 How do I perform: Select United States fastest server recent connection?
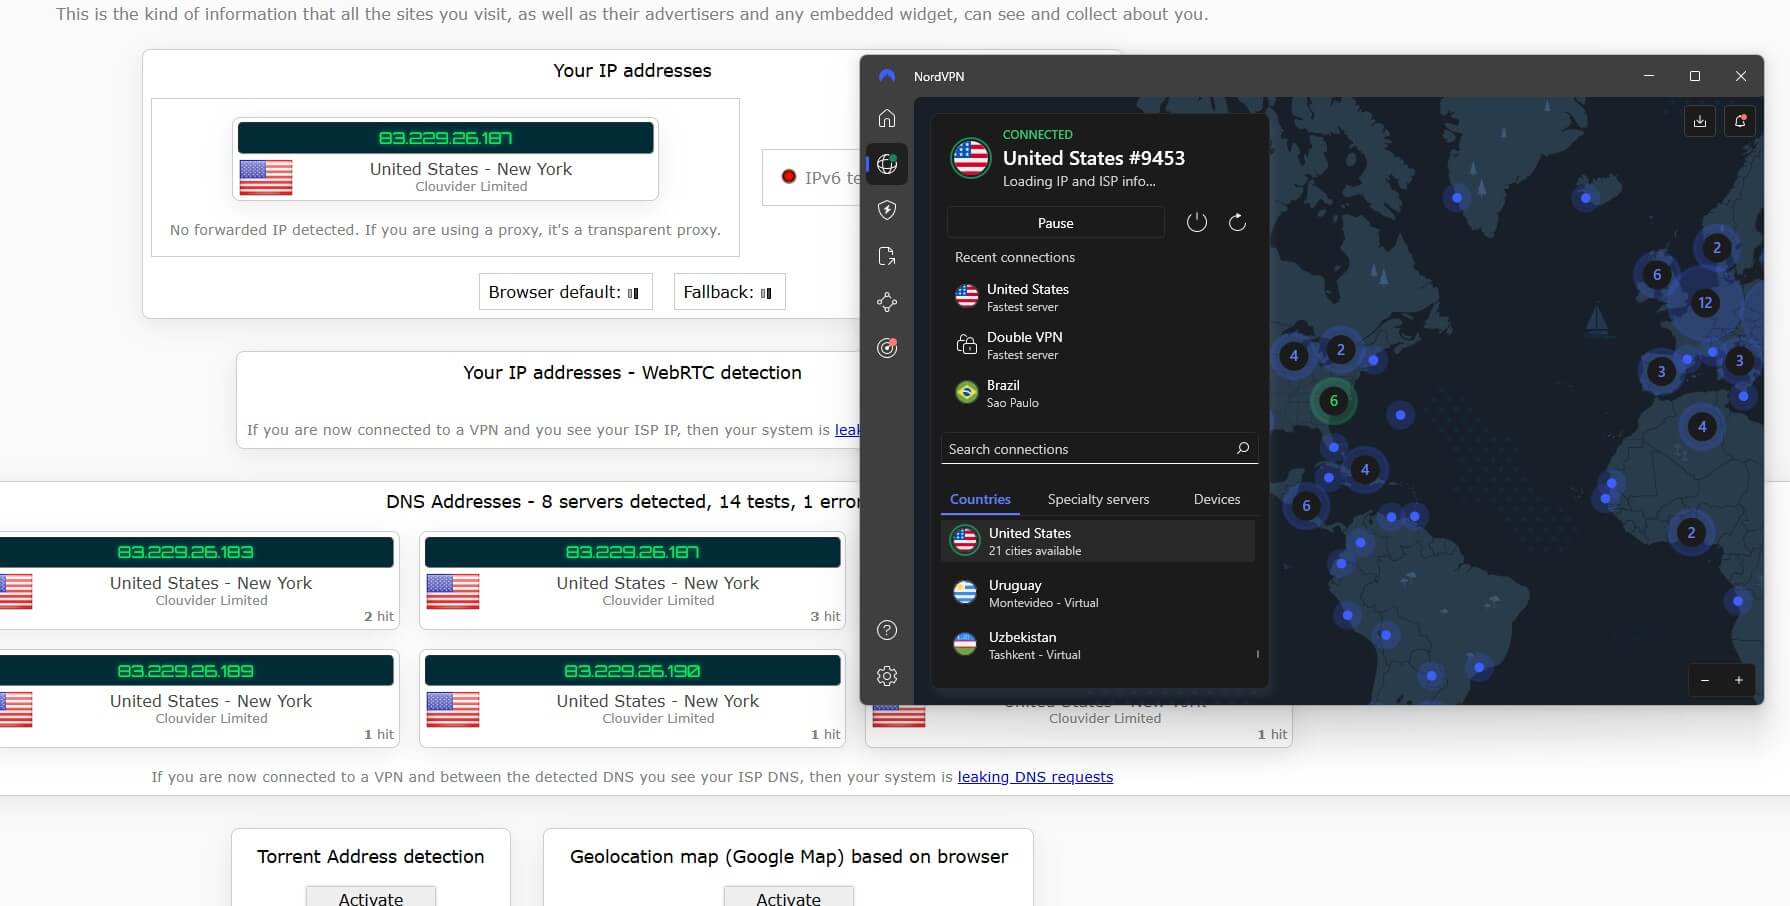1098,297
